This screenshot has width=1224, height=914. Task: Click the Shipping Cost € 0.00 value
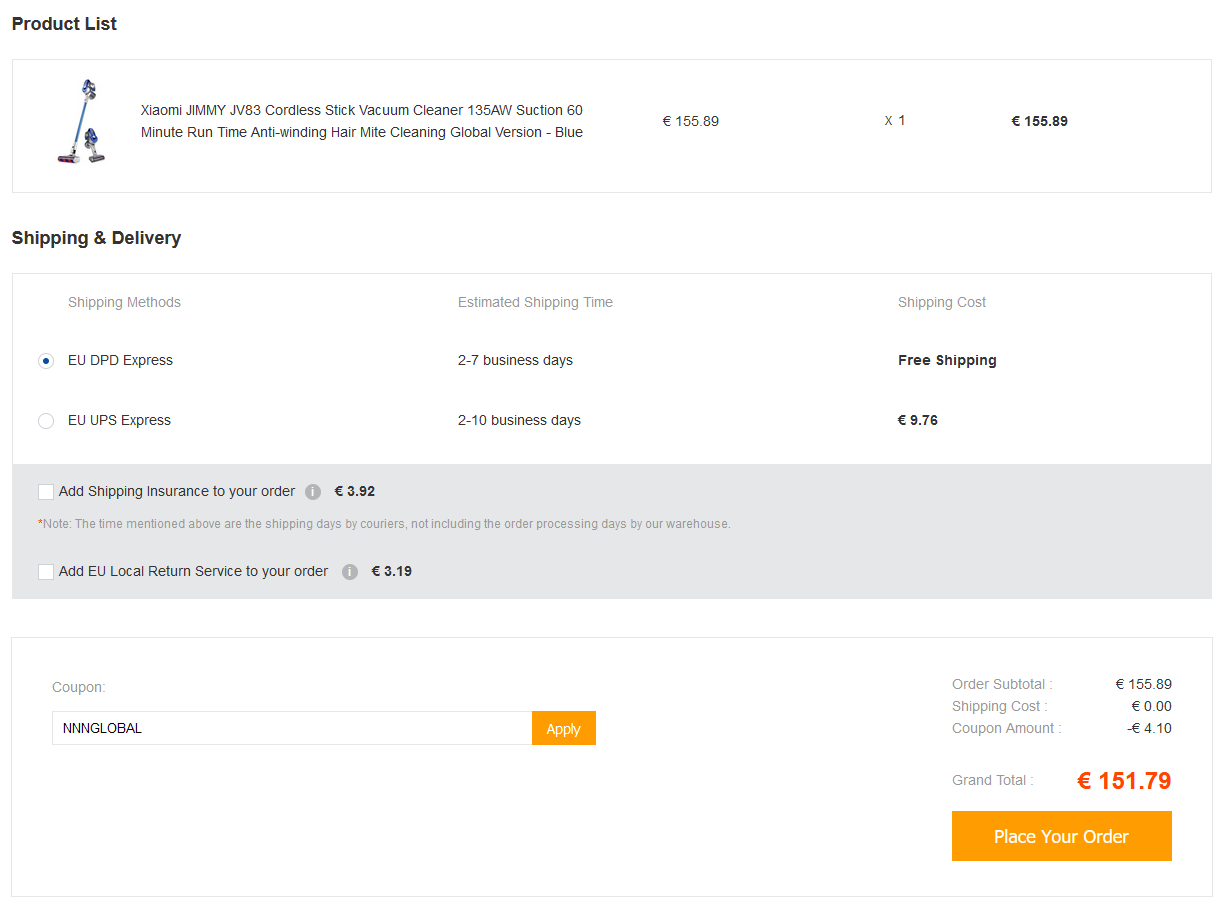pyautogui.click(x=1152, y=706)
